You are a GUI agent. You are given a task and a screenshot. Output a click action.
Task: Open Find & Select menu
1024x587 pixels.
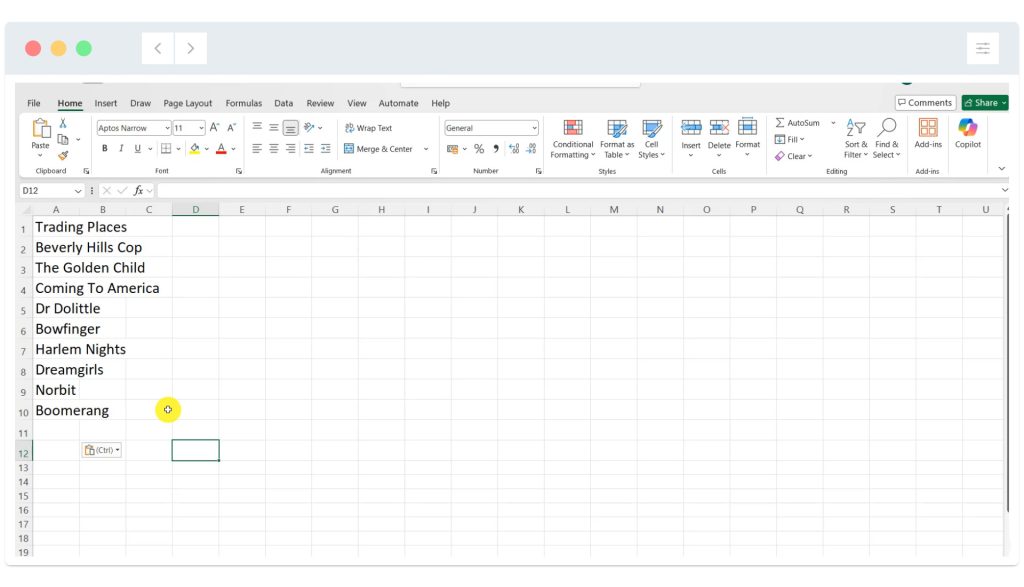click(887, 138)
